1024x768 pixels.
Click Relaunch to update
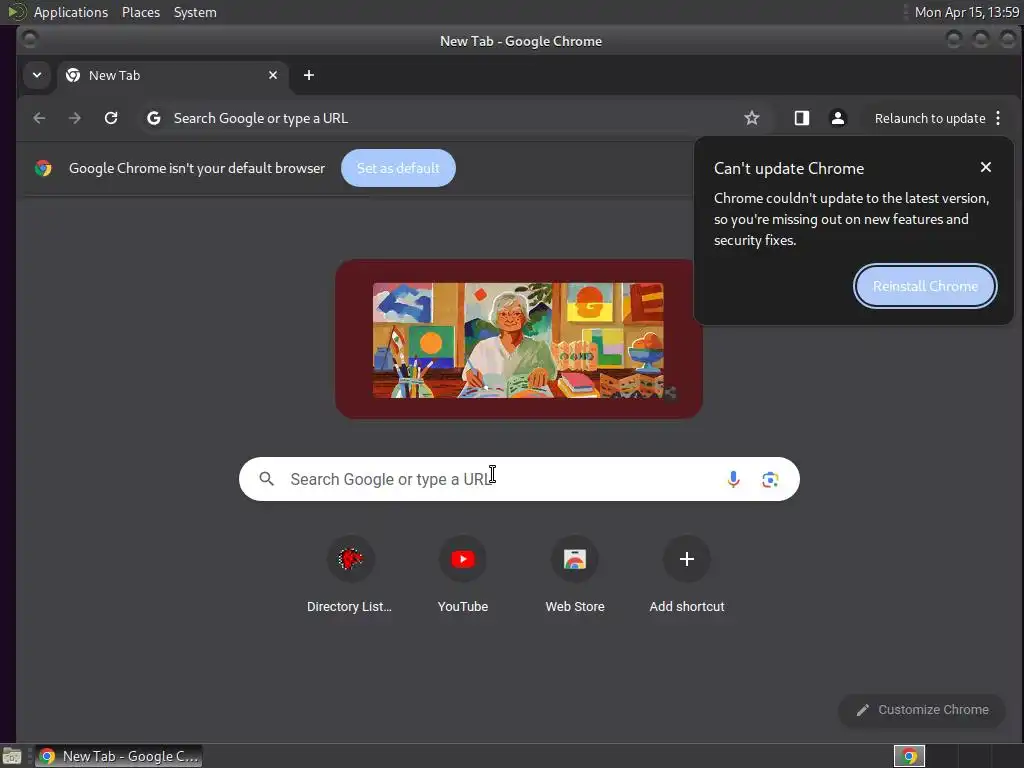click(929, 118)
